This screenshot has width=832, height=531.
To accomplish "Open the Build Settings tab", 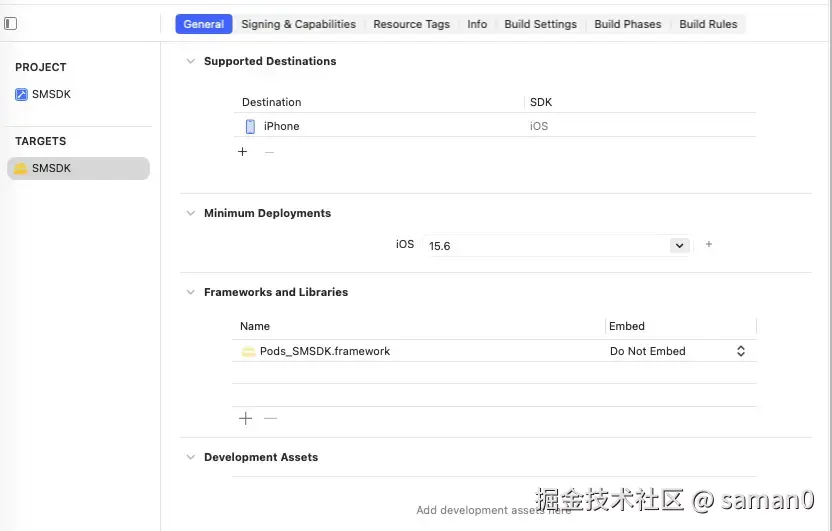I will tap(540, 24).
